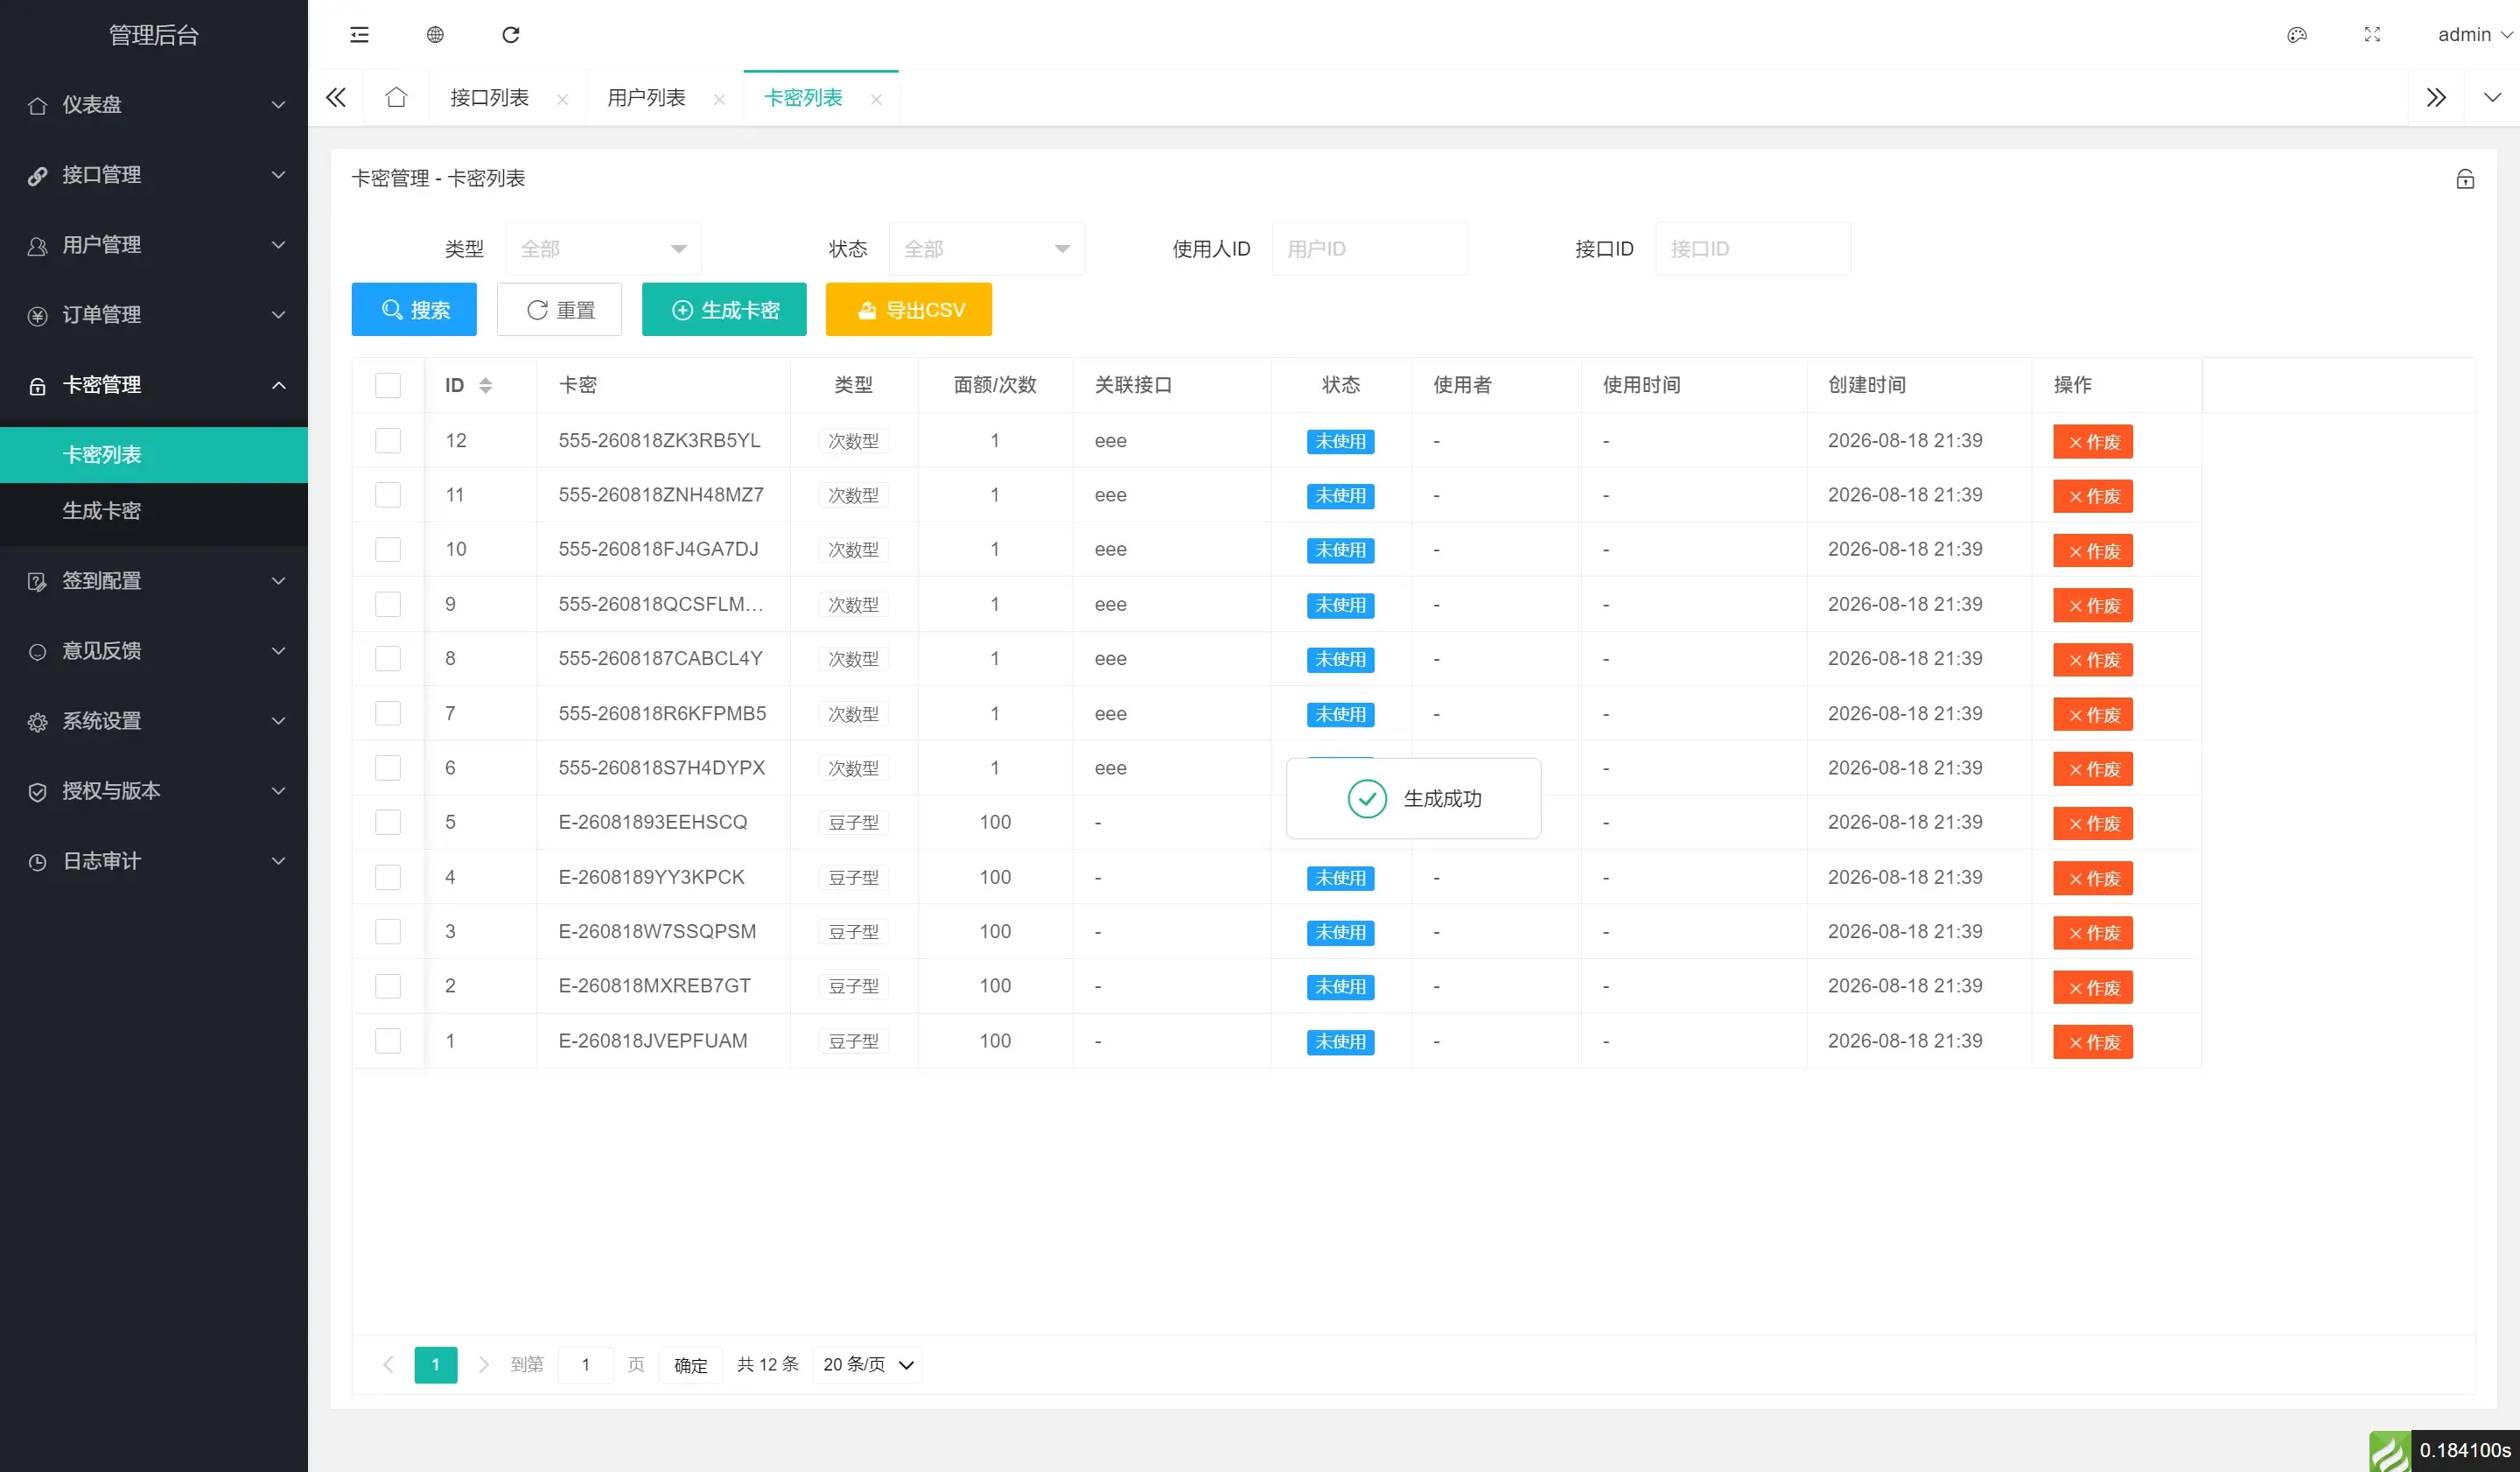Click the 意见反馈 circle icon in the sidebar
This screenshot has height=1472, width=2520.
38,652
